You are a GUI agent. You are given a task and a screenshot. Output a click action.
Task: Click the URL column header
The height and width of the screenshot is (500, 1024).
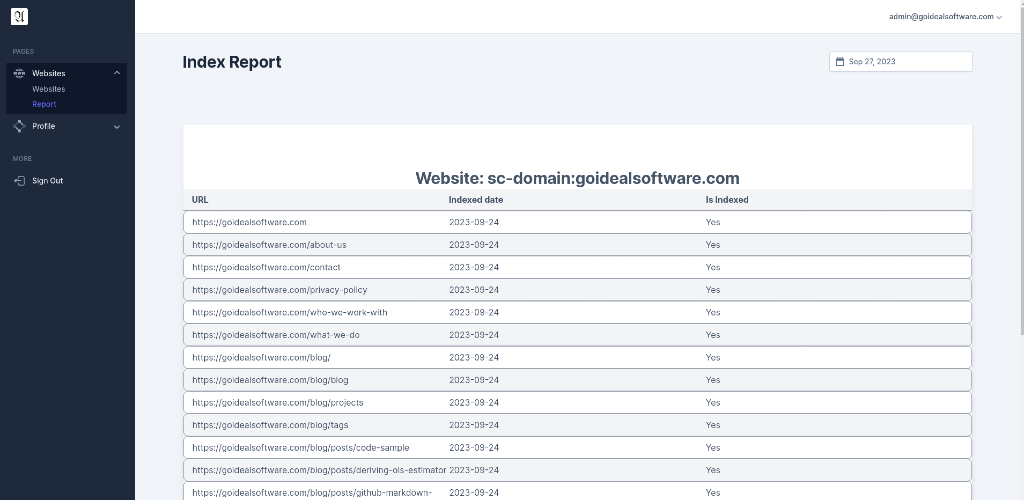(x=200, y=200)
